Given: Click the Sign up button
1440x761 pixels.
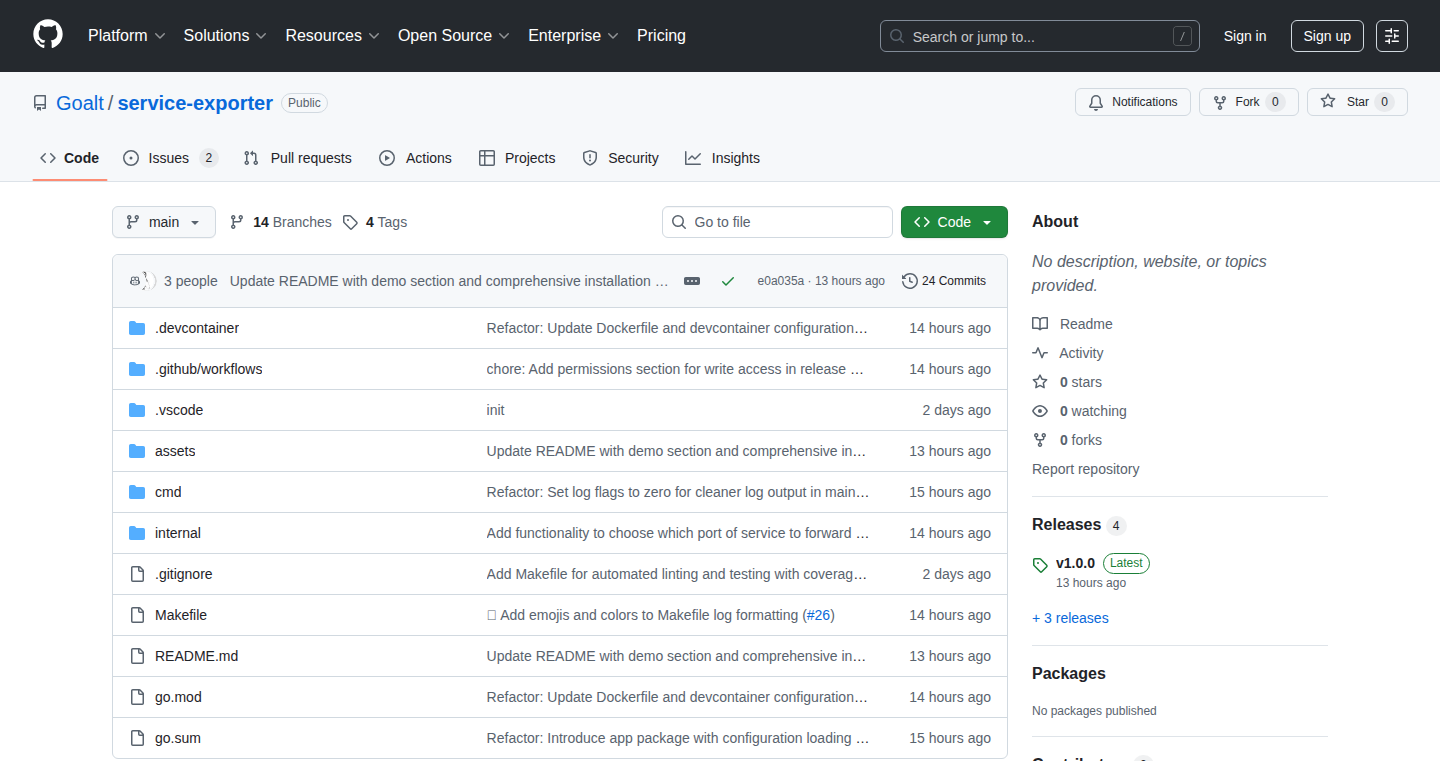Looking at the screenshot, I should click(1327, 36).
